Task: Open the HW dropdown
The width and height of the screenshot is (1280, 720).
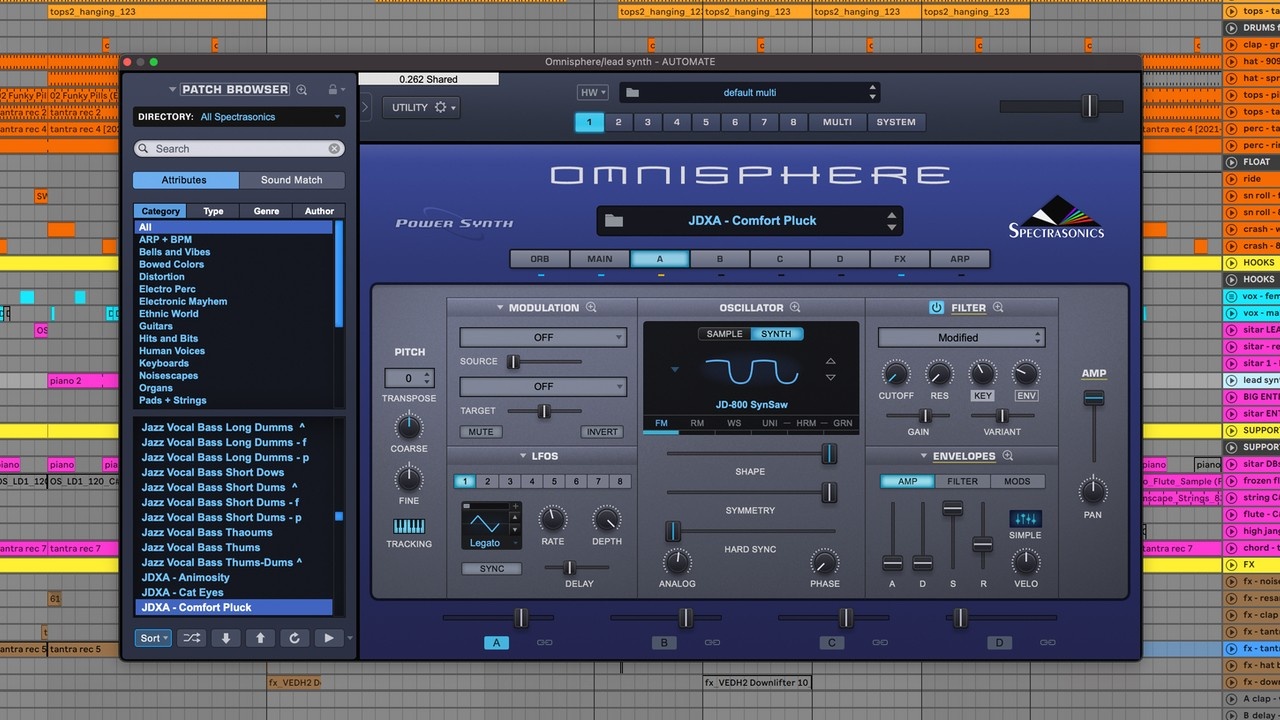Action: [592, 93]
